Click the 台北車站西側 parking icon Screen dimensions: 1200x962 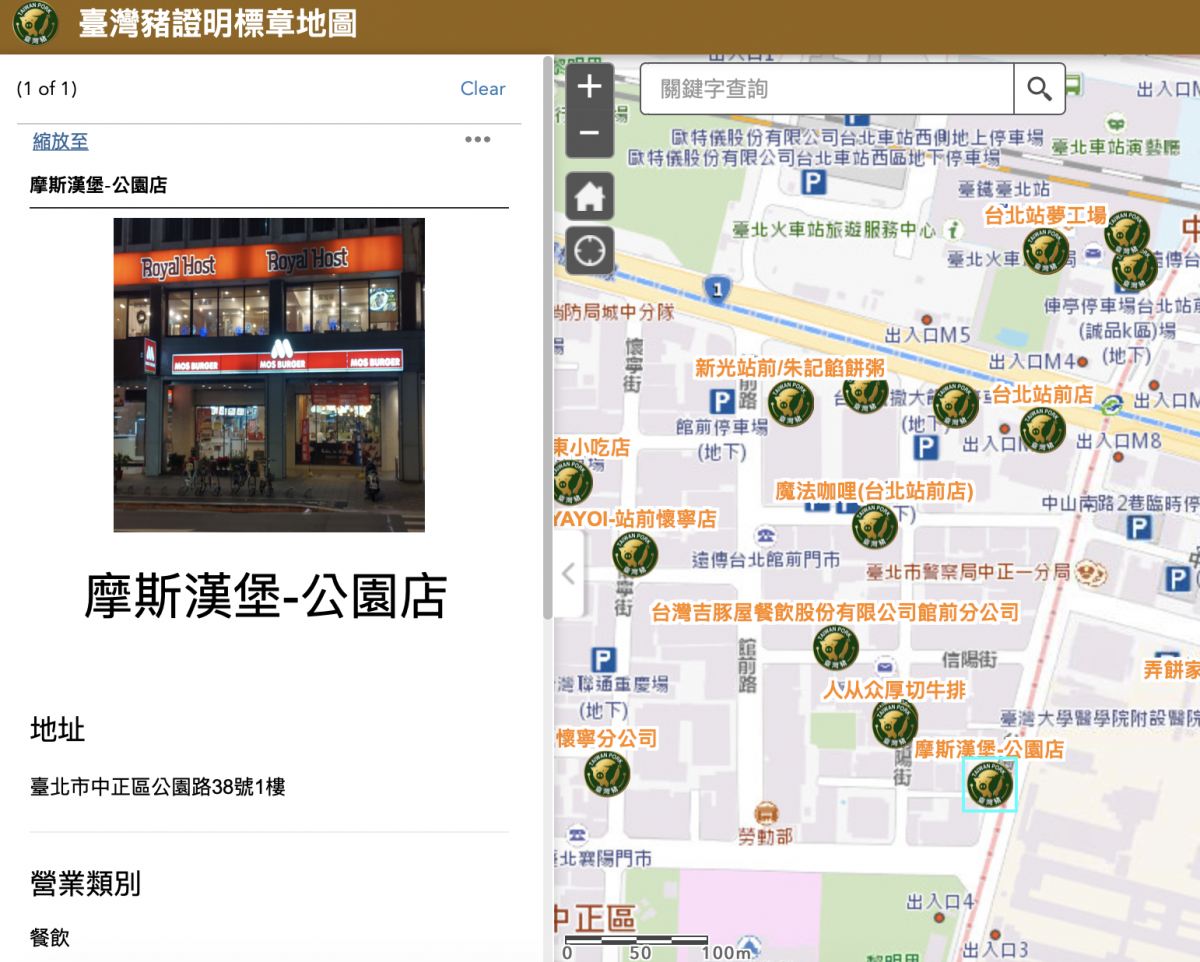point(815,182)
